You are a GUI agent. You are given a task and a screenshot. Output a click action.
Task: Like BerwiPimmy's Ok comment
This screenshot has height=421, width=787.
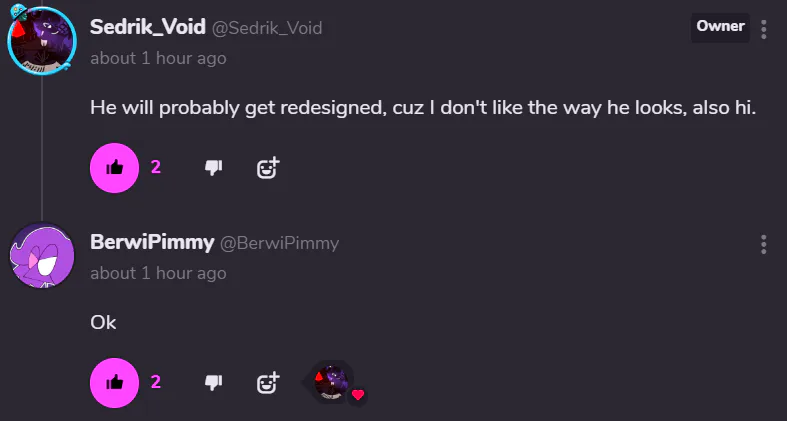point(114,383)
